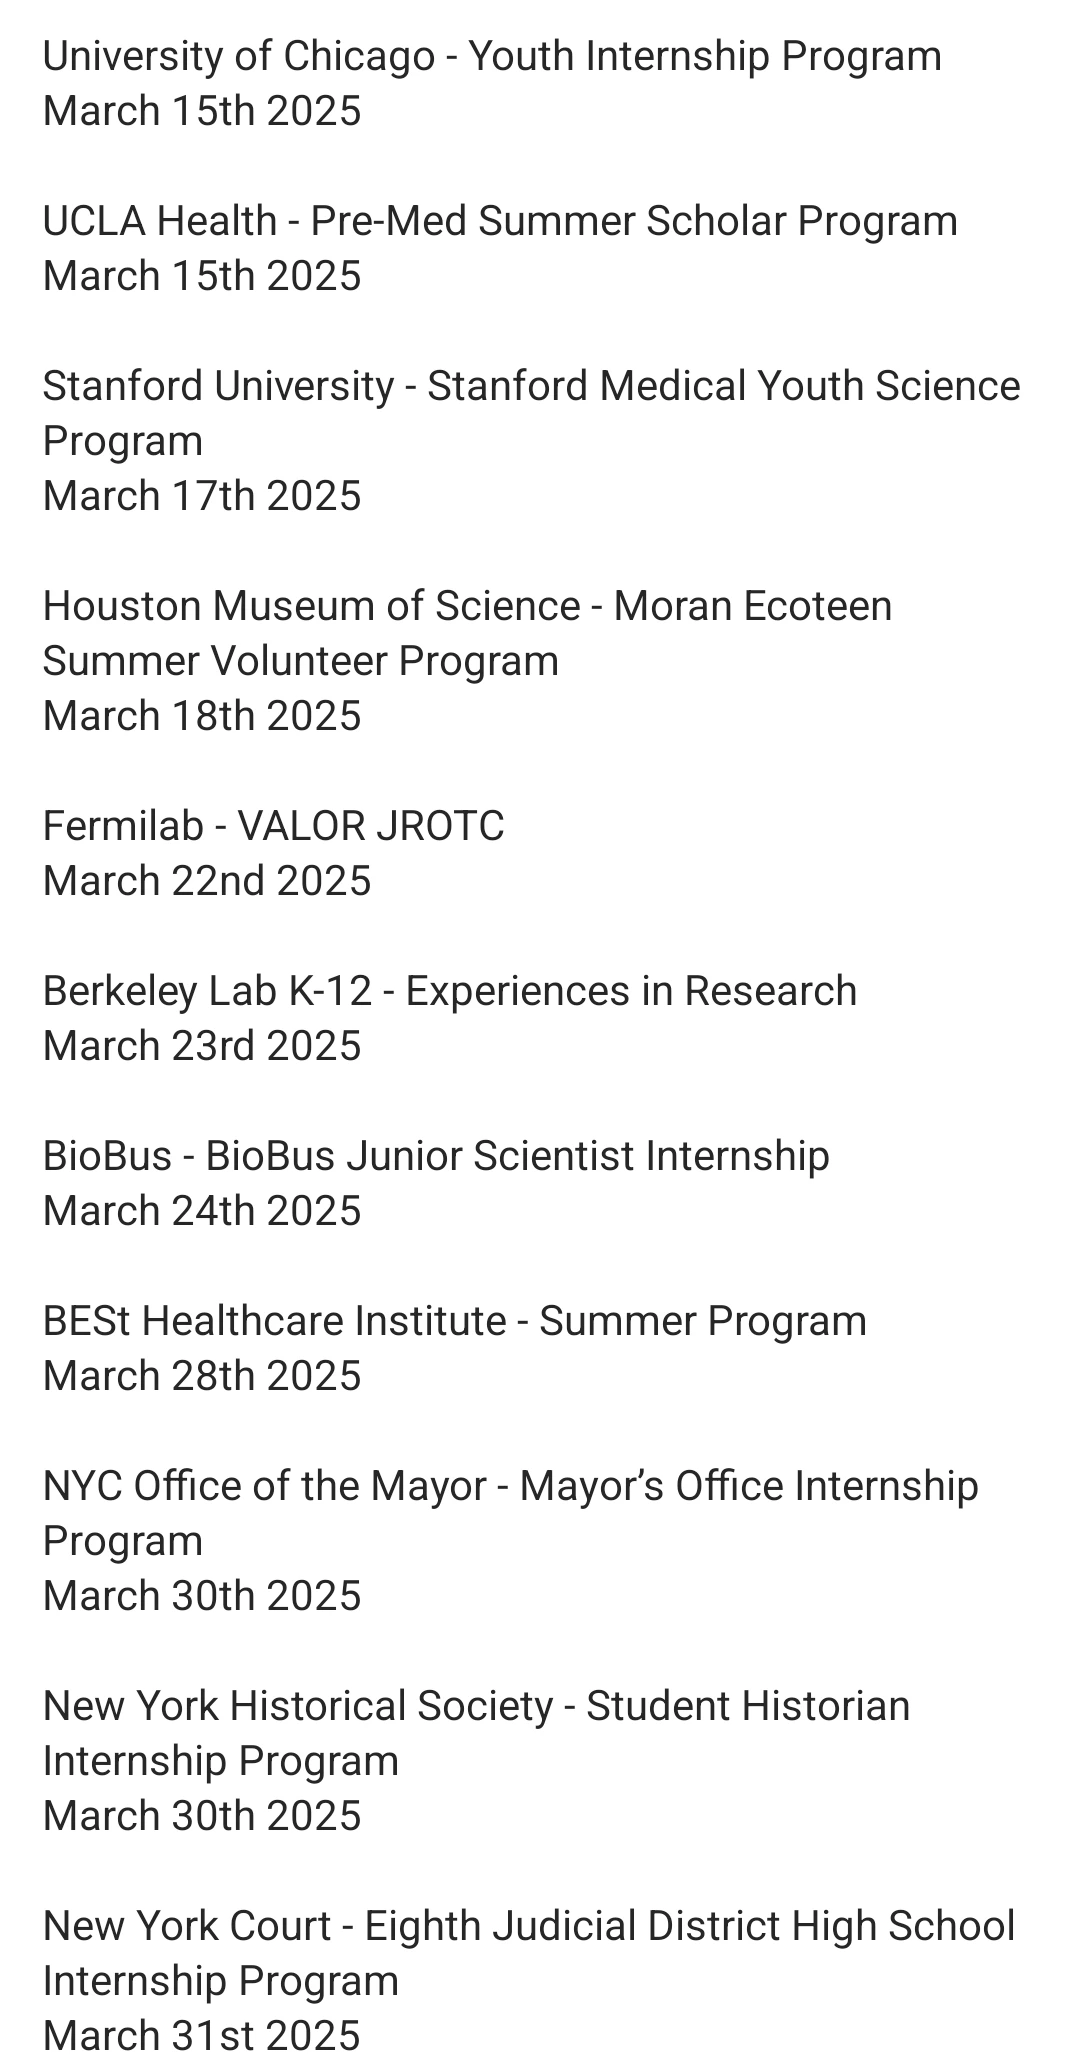This screenshot has height=2068, width=1080.
Task: Click the March 23rd 2025 date
Action: [202, 1046]
